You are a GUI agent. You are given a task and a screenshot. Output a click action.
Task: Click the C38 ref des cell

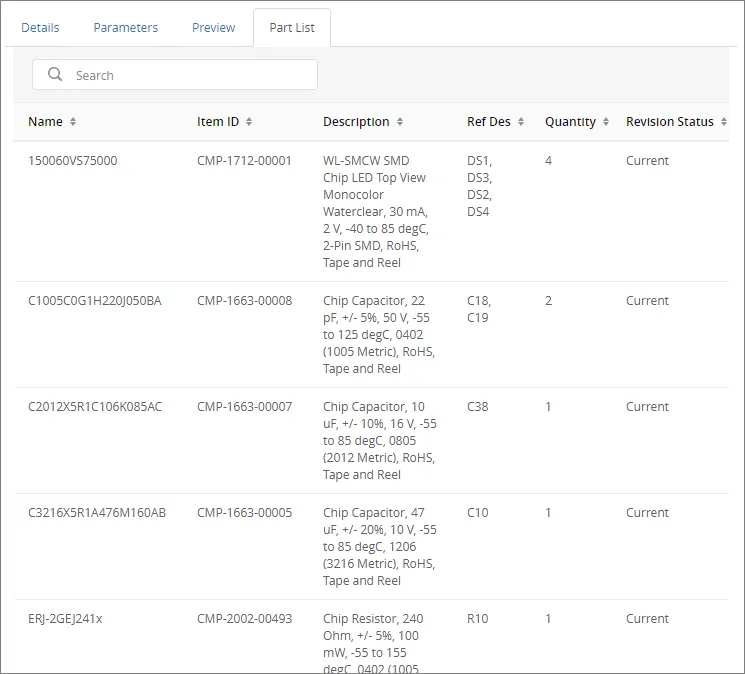point(478,407)
